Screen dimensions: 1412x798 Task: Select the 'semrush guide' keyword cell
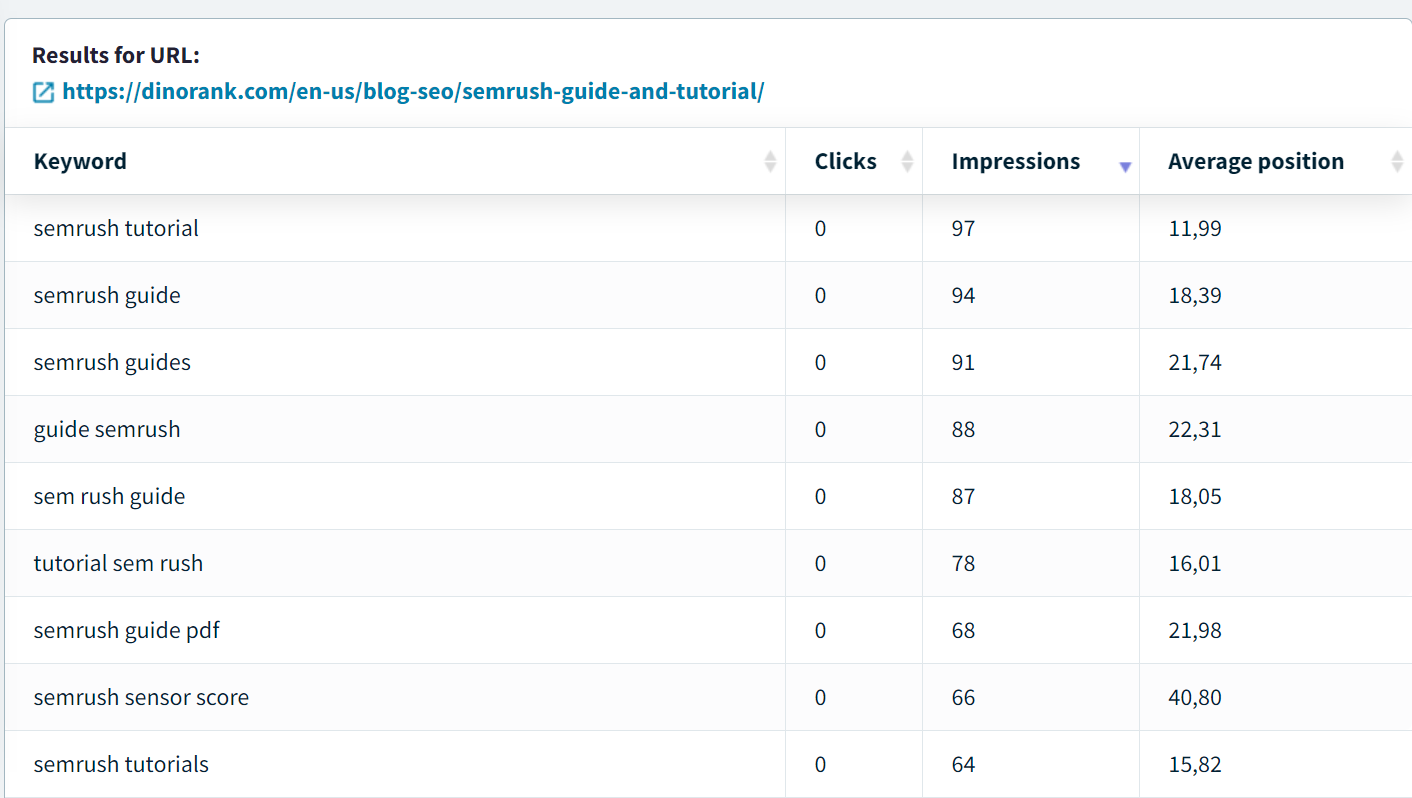click(107, 295)
